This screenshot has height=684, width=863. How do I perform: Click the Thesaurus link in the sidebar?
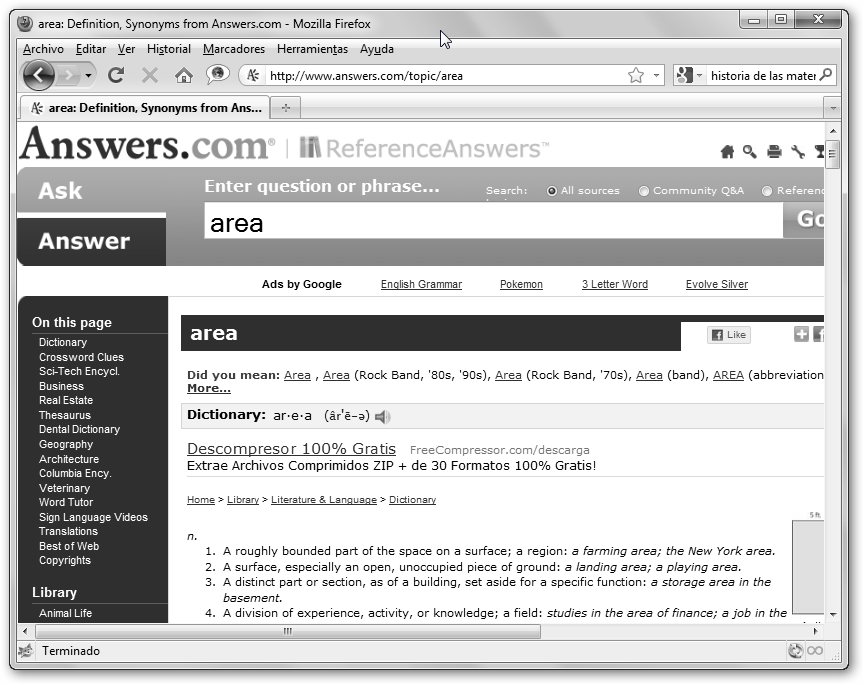(x=65, y=415)
